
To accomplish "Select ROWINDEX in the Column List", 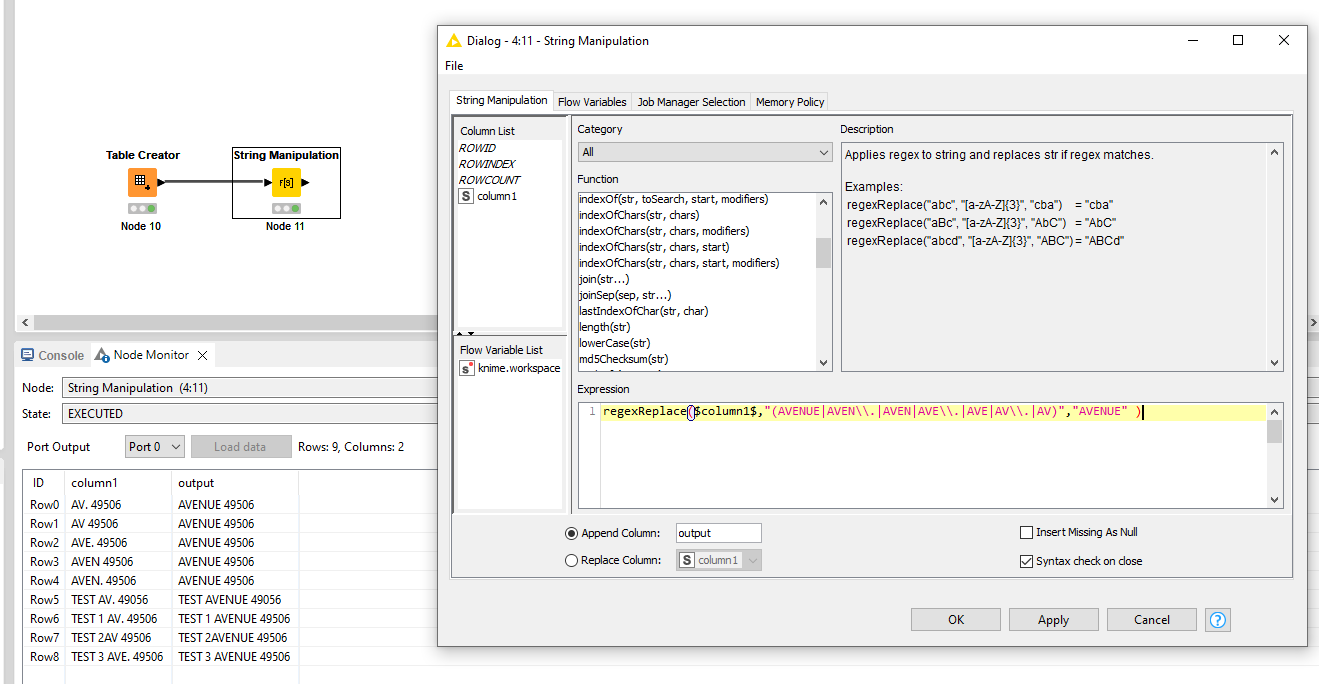I will pyautogui.click(x=487, y=164).
